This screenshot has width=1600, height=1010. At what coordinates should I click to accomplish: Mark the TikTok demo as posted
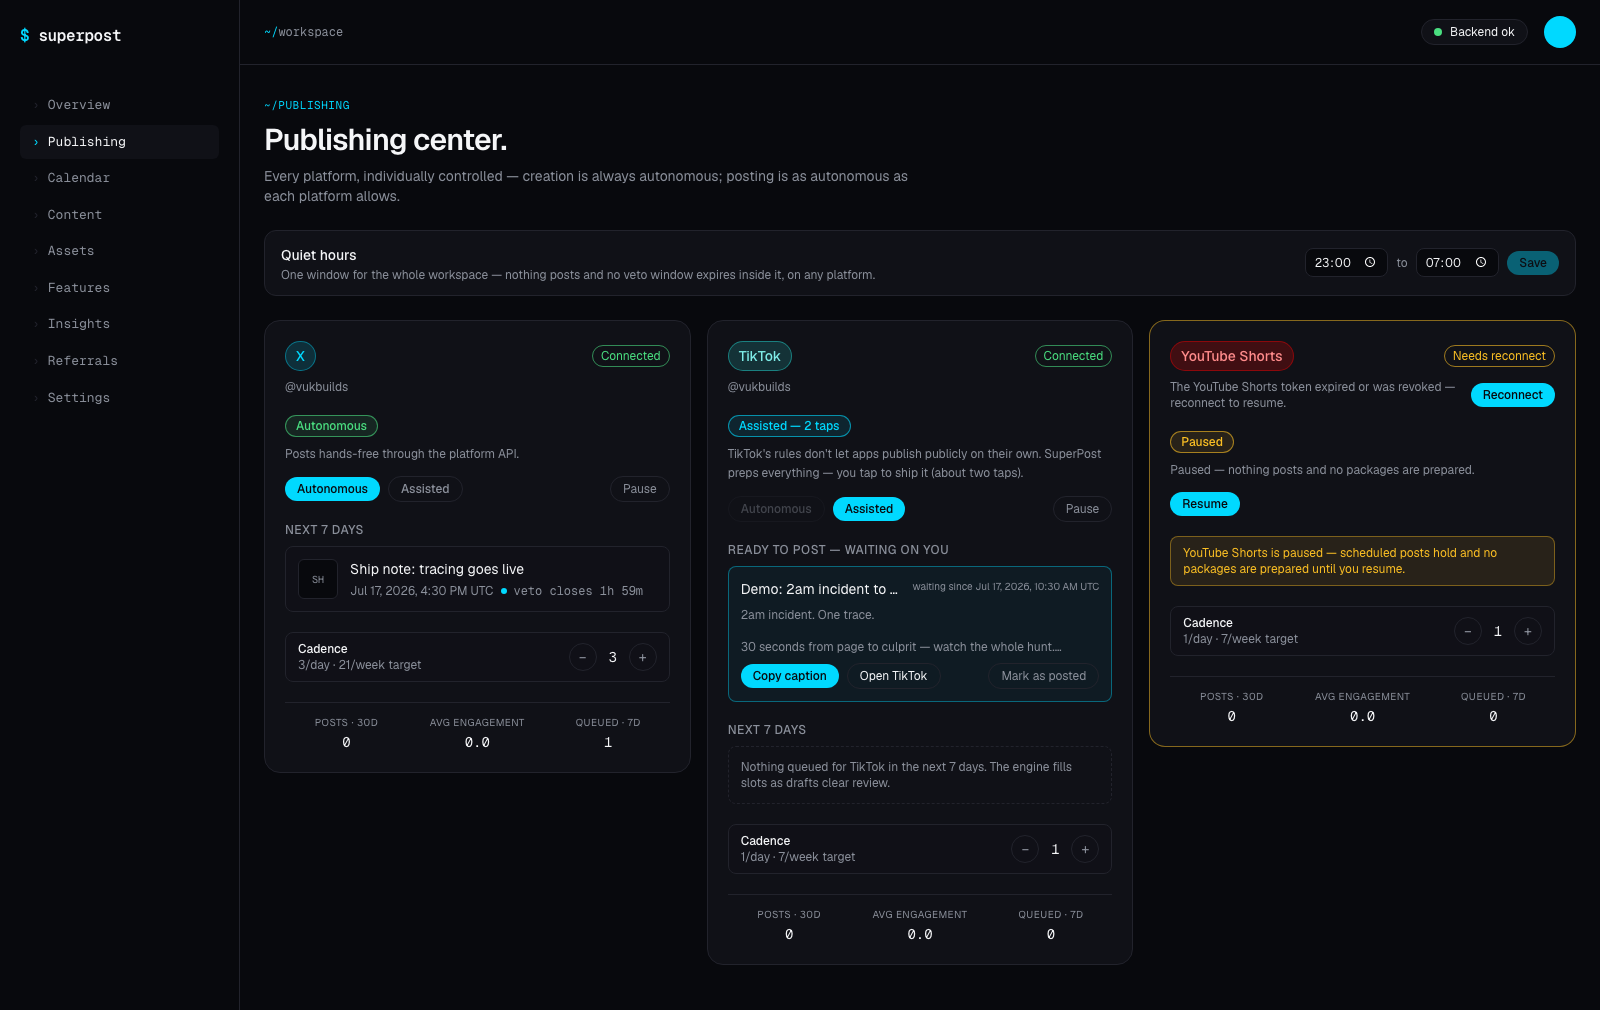coord(1044,676)
